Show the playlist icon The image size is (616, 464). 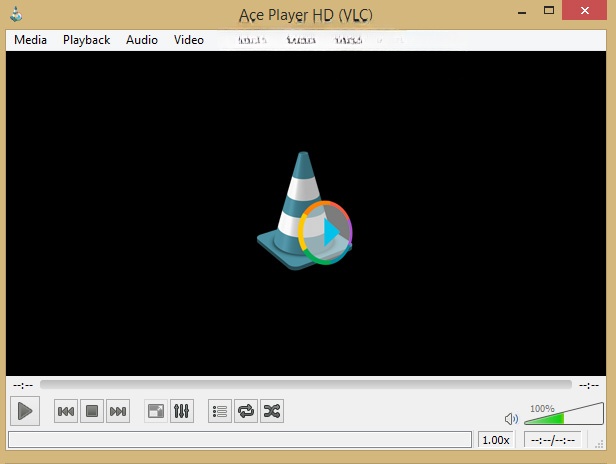point(220,411)
